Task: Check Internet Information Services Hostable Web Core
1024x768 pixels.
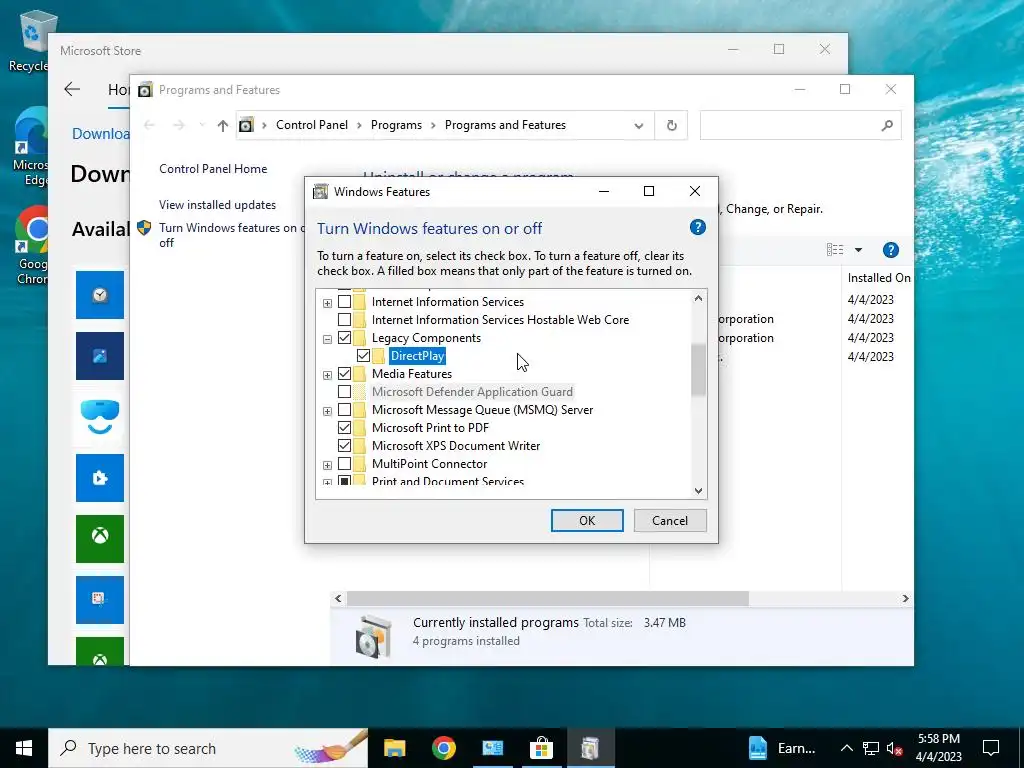Action: [344, 320]
